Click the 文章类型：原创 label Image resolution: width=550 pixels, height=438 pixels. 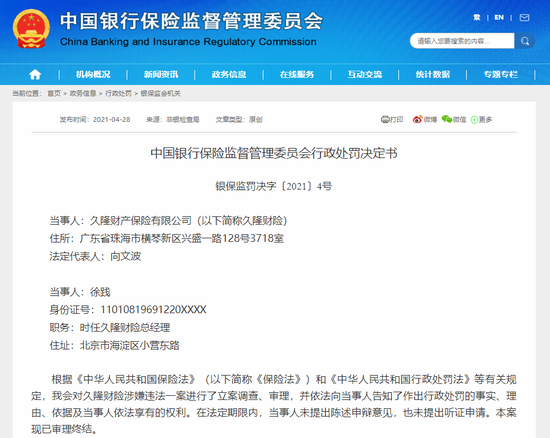coord(239,120)
